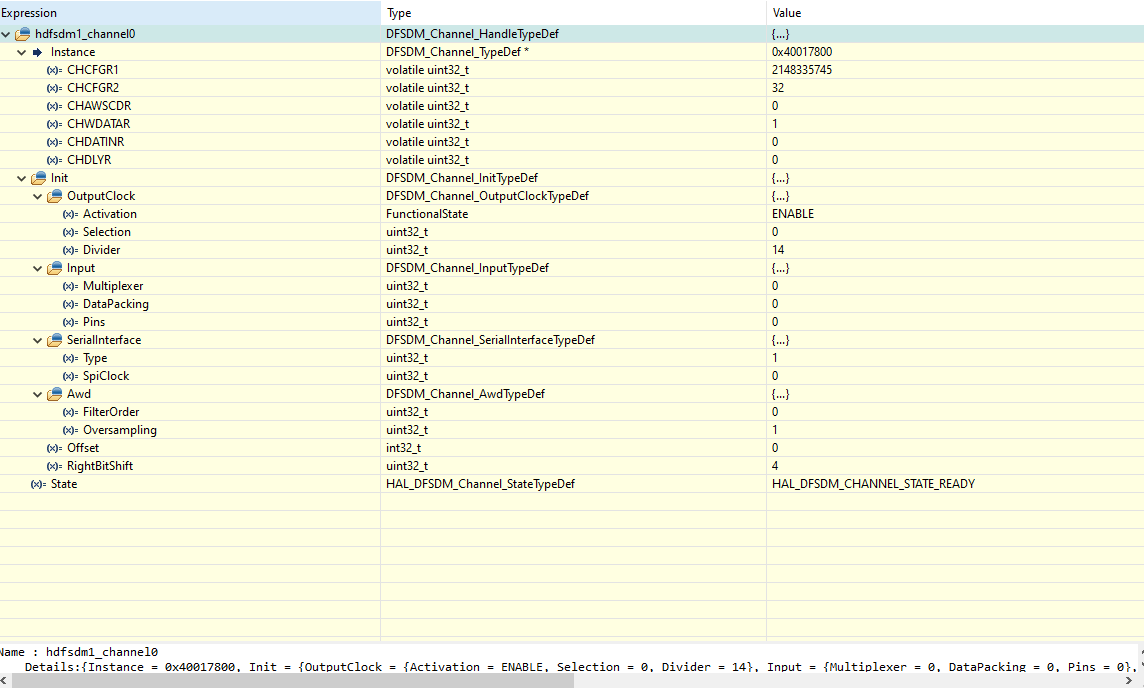This screenshot has height=688, width=1144.
Task: Collapse the hdfsdm1_channel0 tree node
Action: tap(6, 33)
